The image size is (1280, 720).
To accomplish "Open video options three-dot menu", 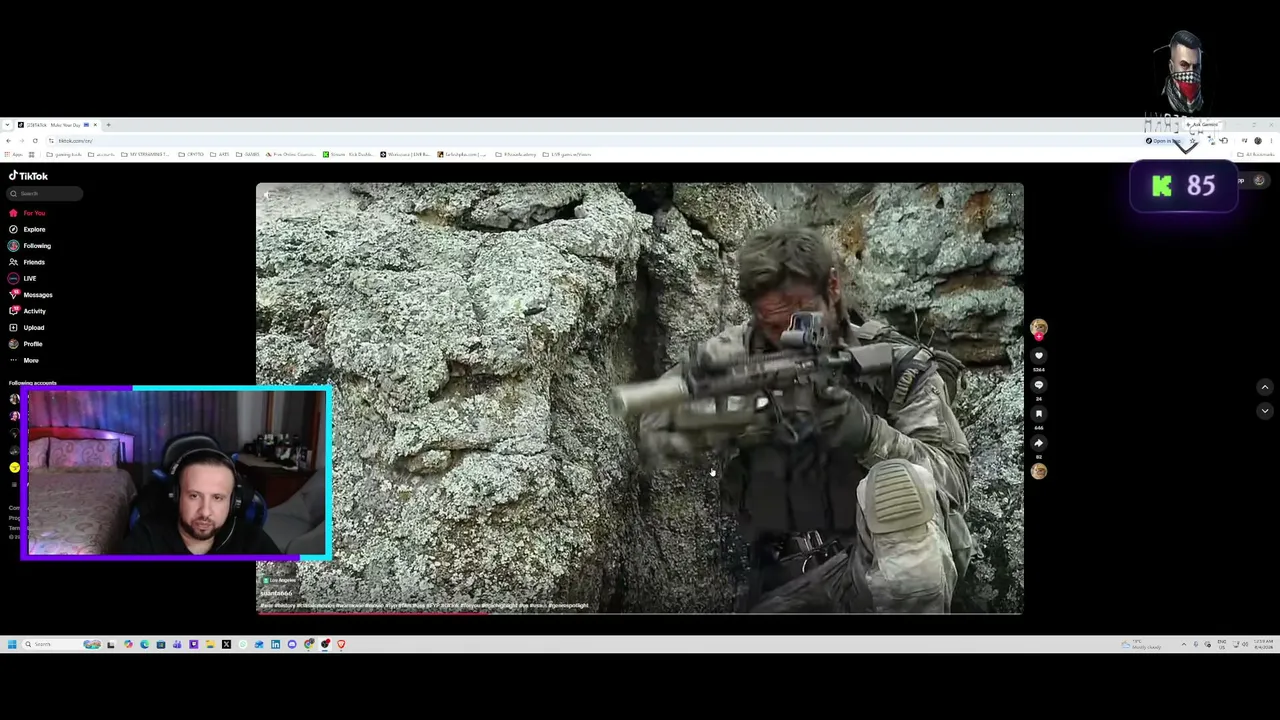I will point(1010,194).
